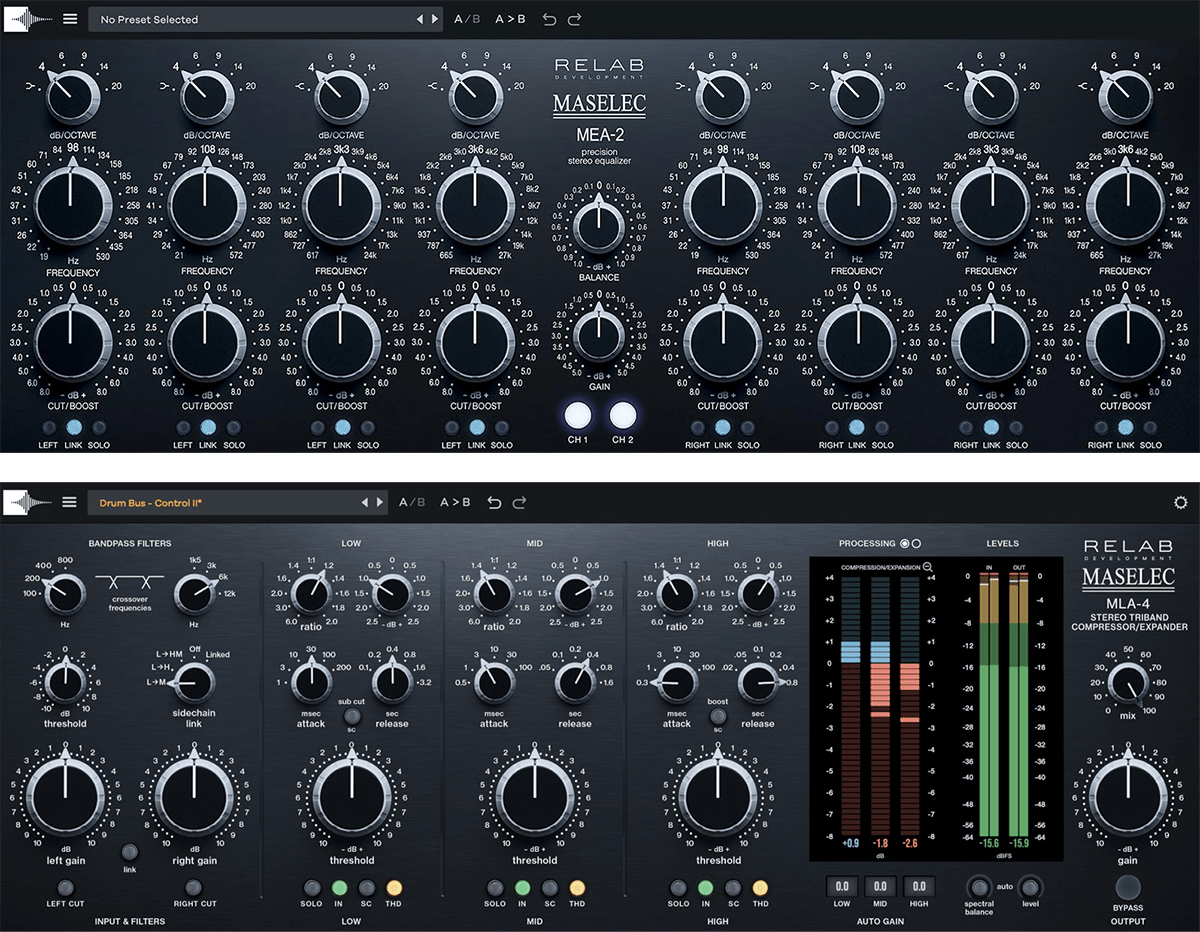Click the '-15.9' output level readout

tap(1019, 844)
